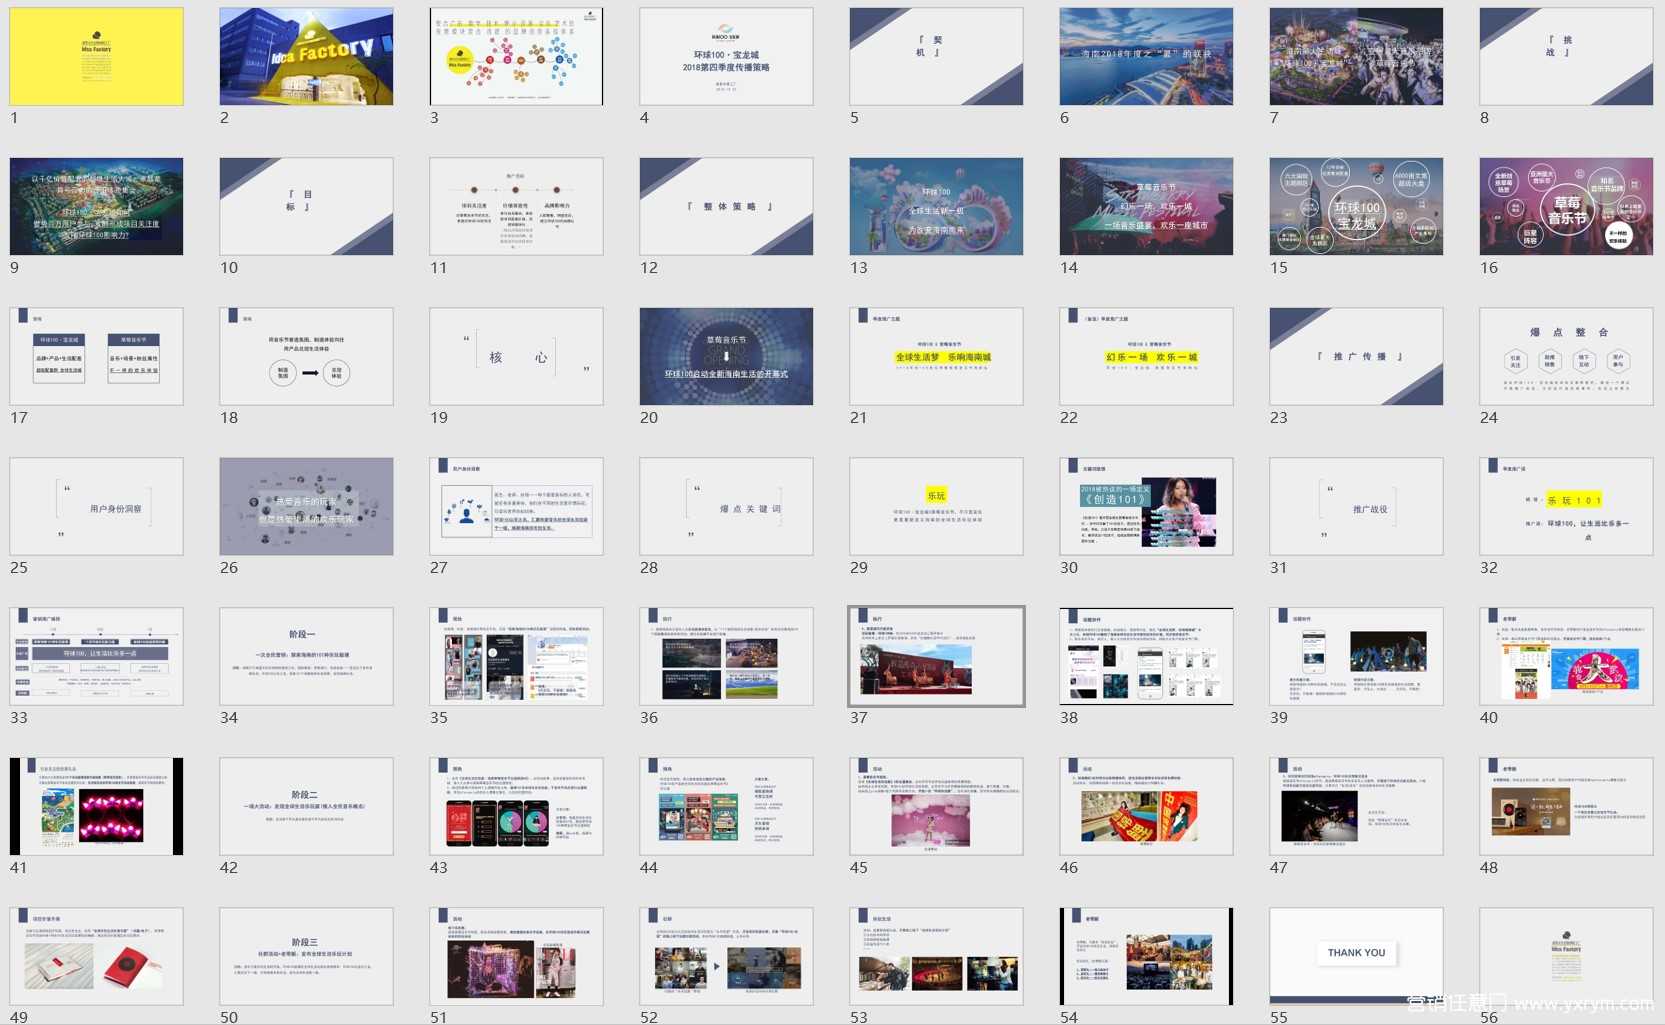This screenshot has width=1665, height=1025.
Task: Select slide 11 with the three-dot timeline
Action: click(x=516, y=206)
